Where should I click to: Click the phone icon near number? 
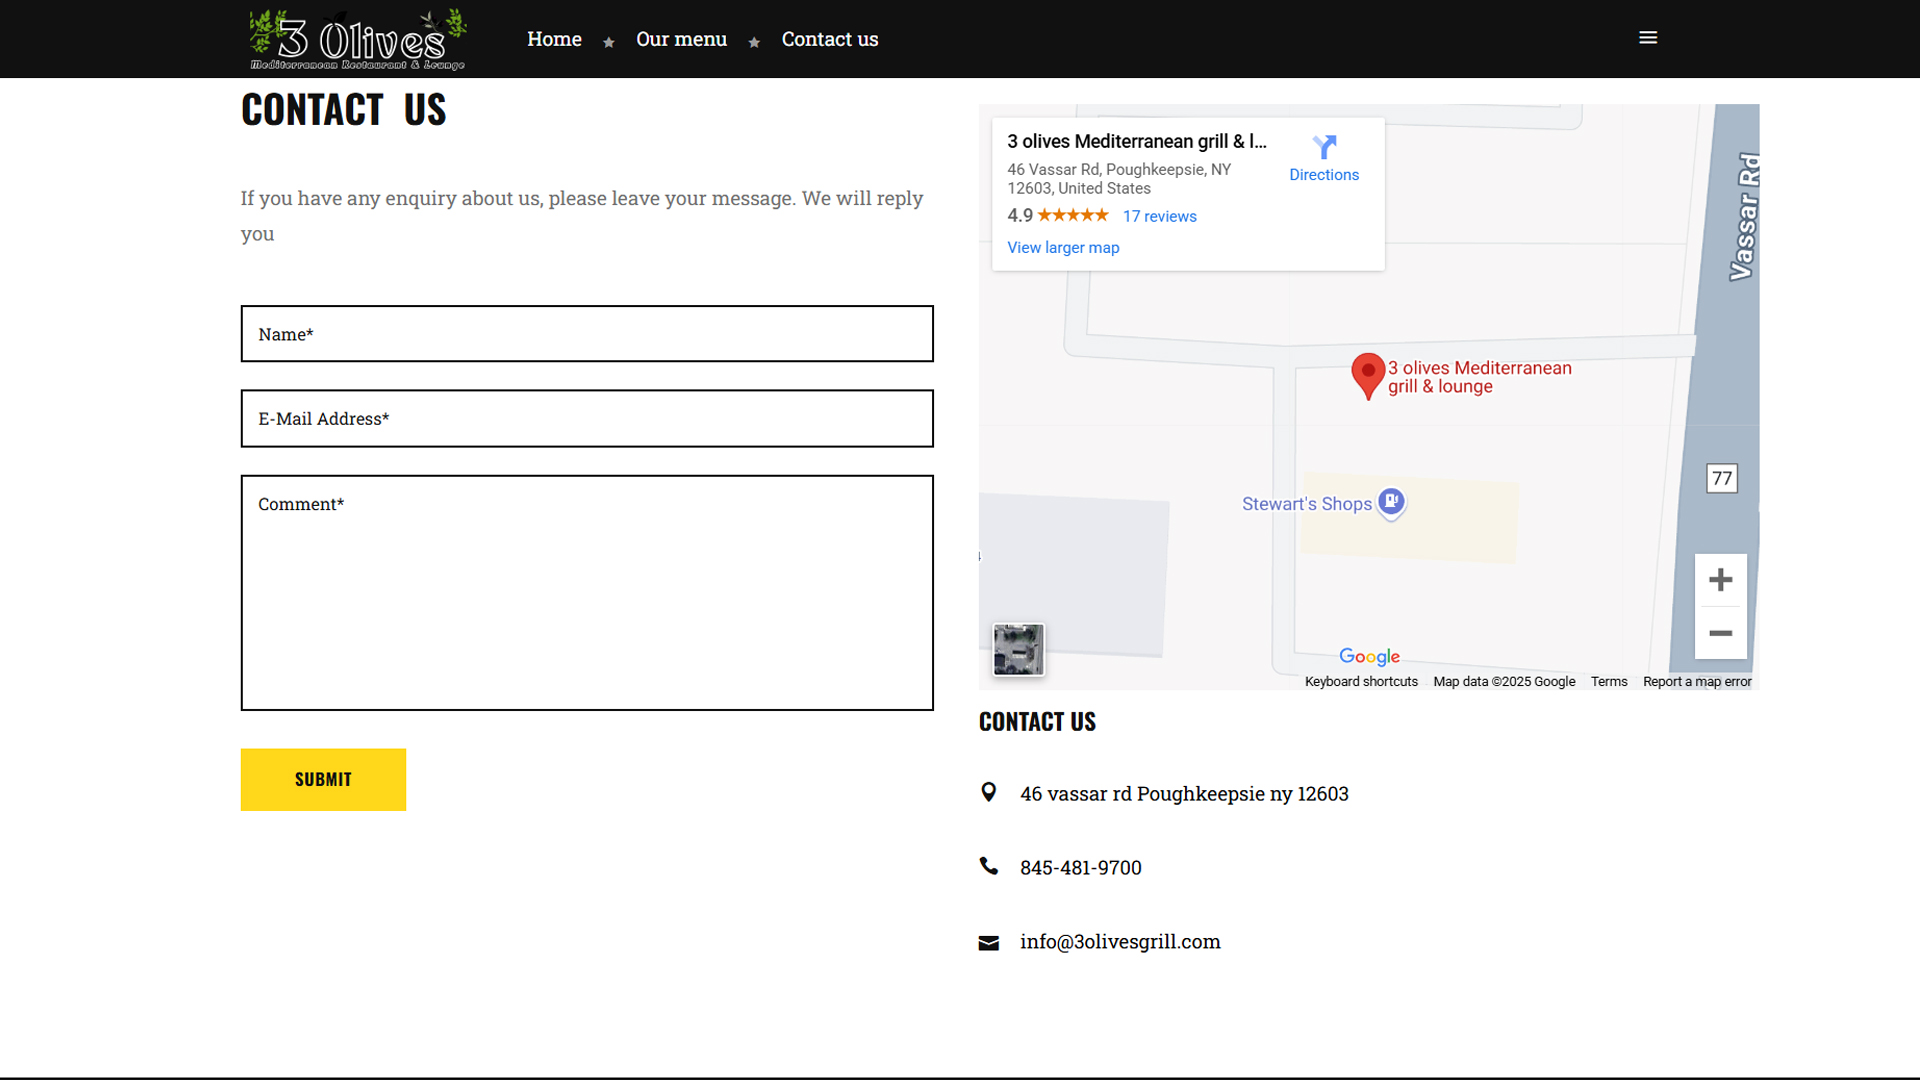[x=988, y=867]
